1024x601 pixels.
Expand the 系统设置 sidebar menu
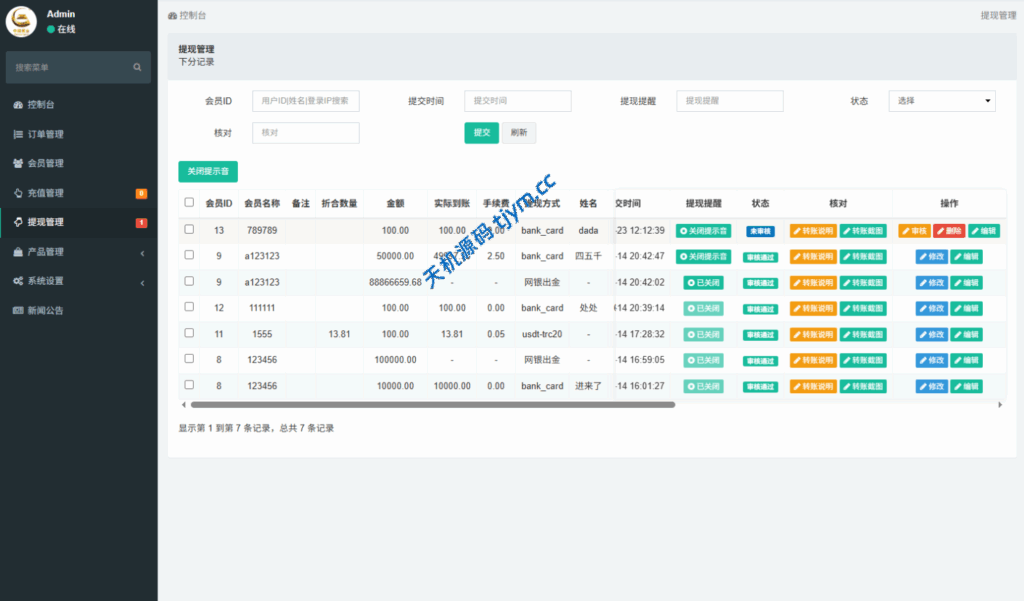point(78,281)
